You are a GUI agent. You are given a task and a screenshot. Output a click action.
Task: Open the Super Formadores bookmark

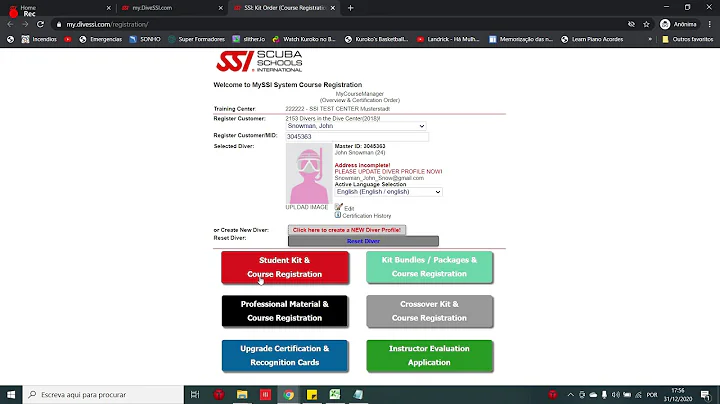pos(197,39)
